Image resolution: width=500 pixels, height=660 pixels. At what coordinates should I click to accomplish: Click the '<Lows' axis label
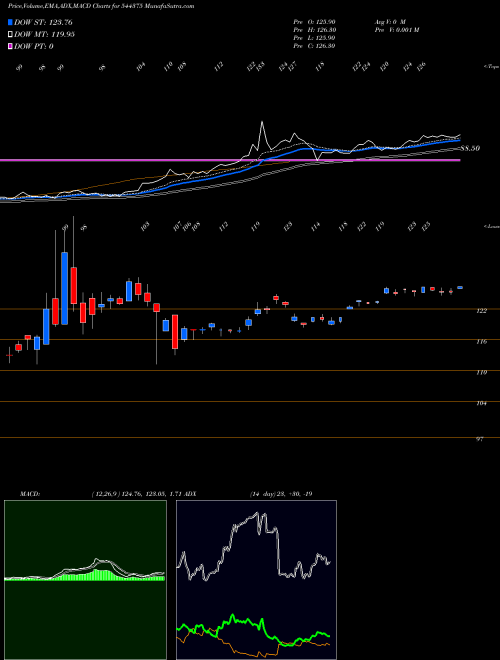(491, 226)
